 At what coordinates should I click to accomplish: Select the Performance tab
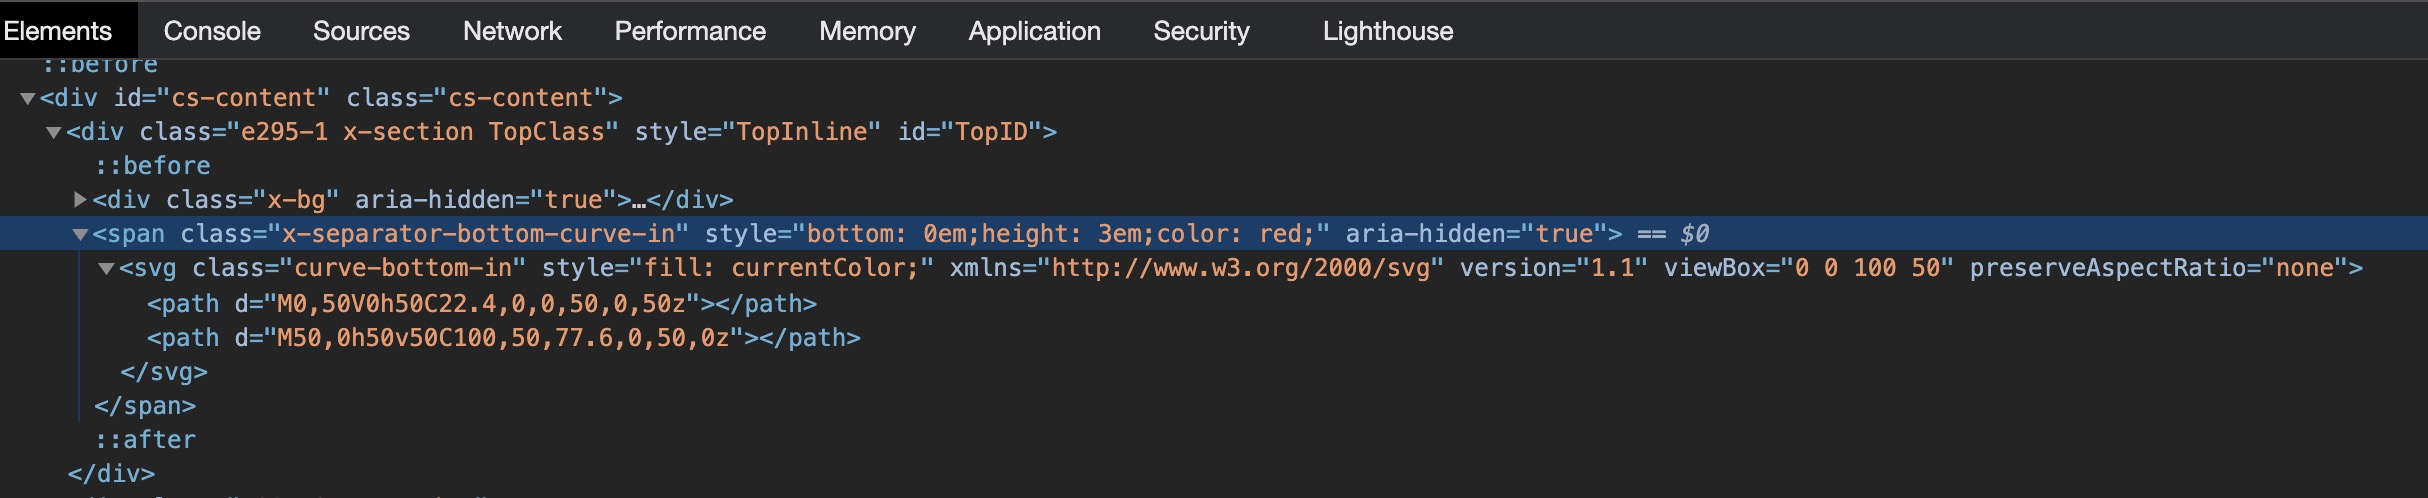690,31
